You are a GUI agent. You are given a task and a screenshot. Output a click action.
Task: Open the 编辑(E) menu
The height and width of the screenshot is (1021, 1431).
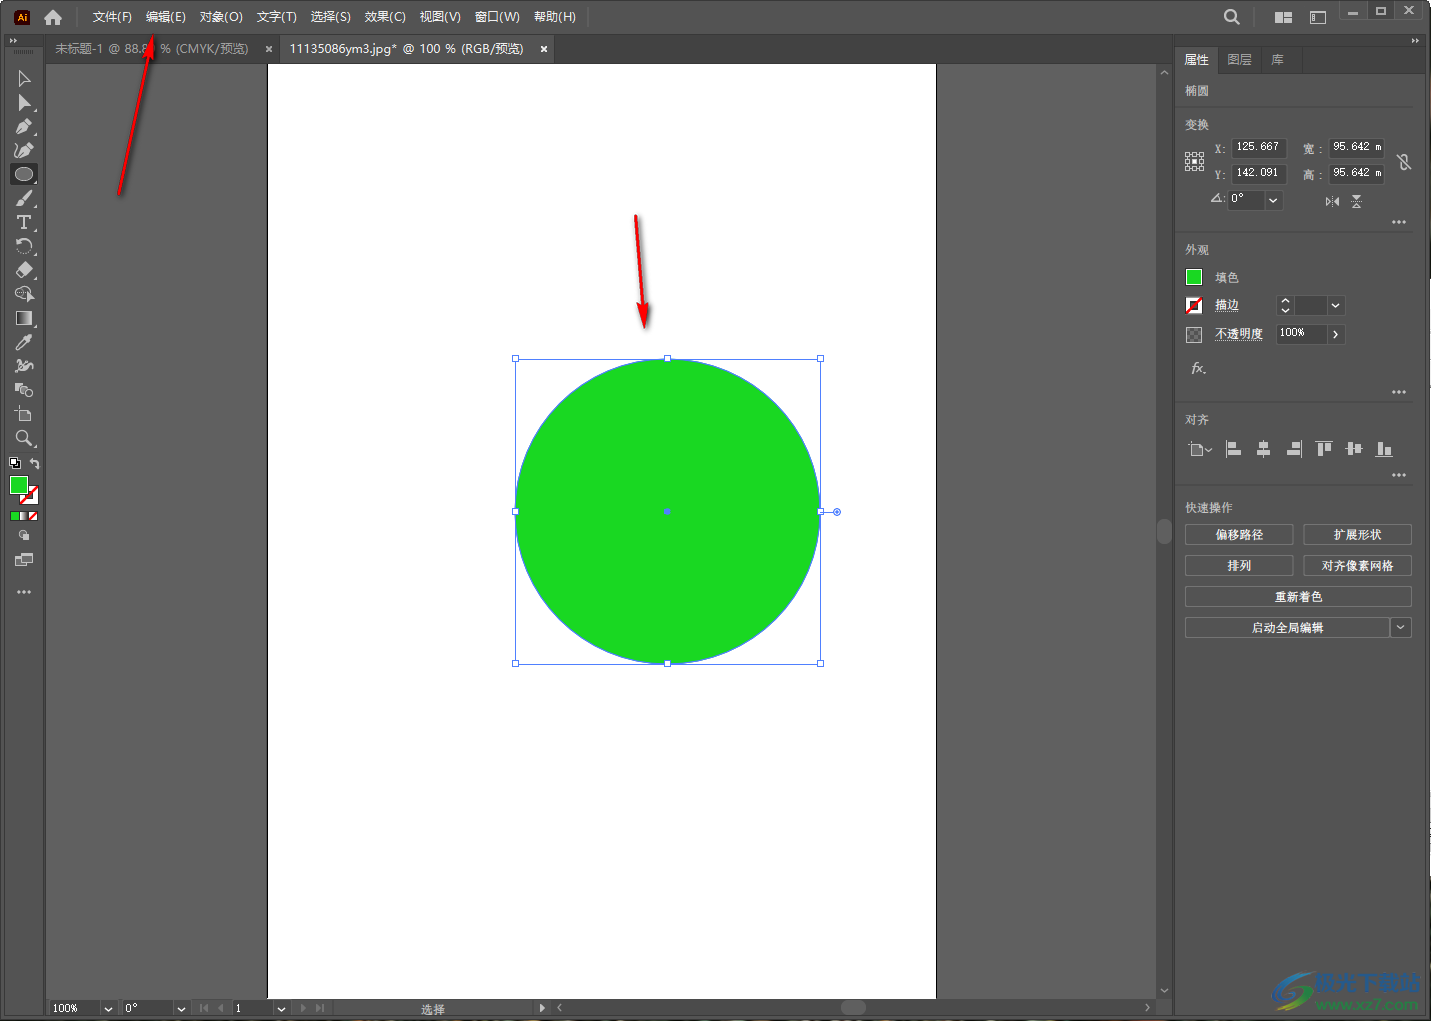(165, 17)
